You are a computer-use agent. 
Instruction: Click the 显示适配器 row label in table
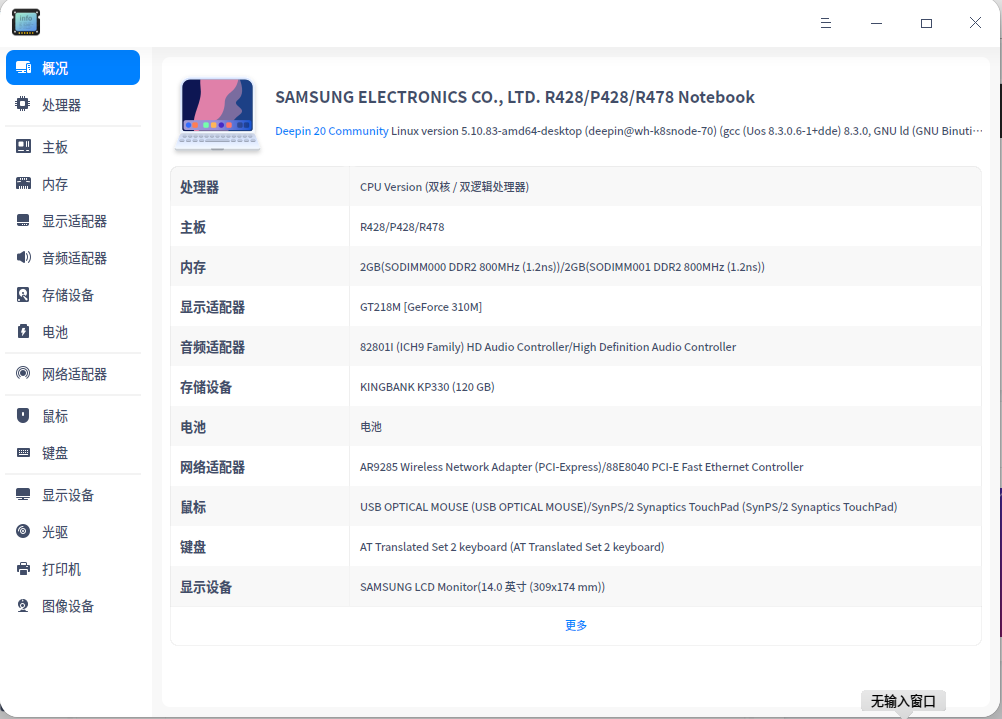click(x=212, y=307)
